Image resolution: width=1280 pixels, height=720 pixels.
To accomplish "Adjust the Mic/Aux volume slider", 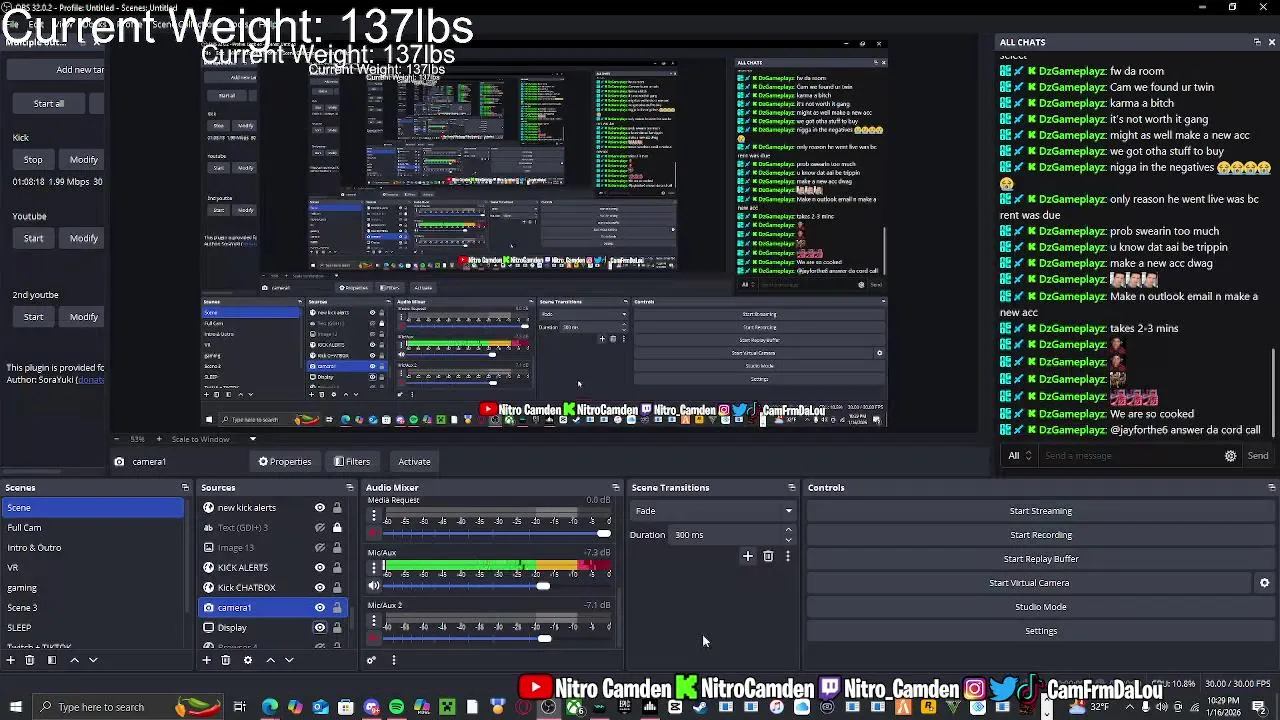I will pyautogui.click(x=543, y=586).
